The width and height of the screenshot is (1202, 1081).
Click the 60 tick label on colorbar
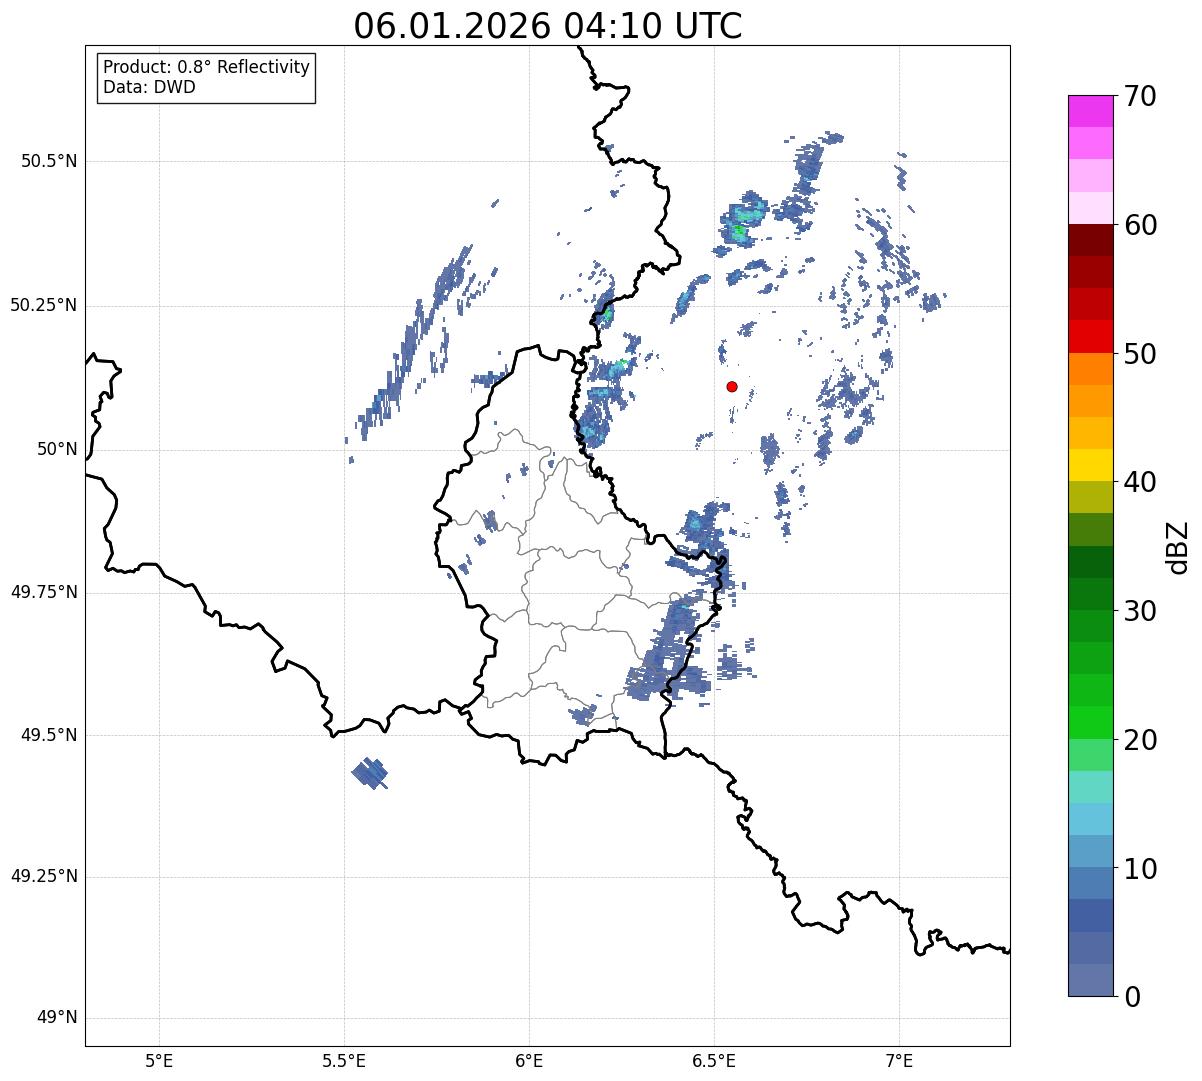1140,226
